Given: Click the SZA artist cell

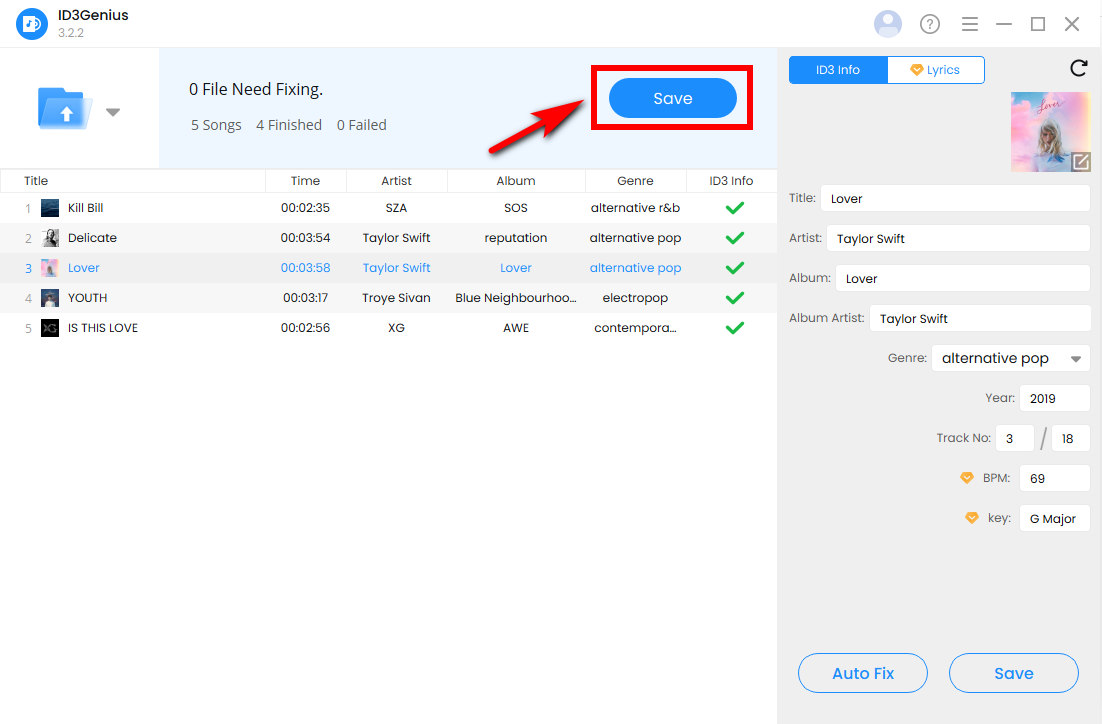Looking at the screenshot, I should coord(396,208).
